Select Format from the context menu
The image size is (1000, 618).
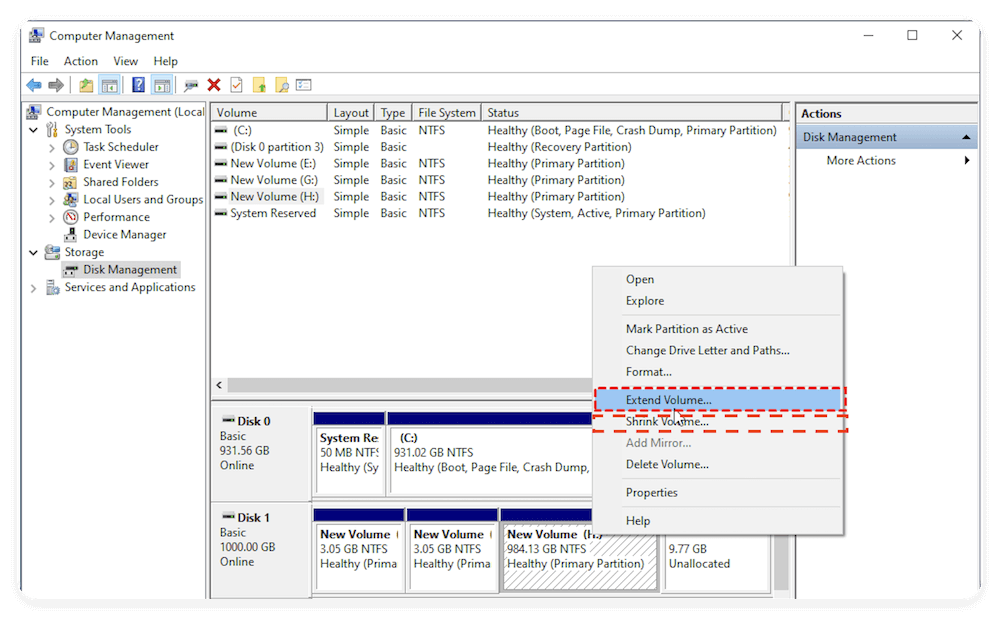pos(649,371)
